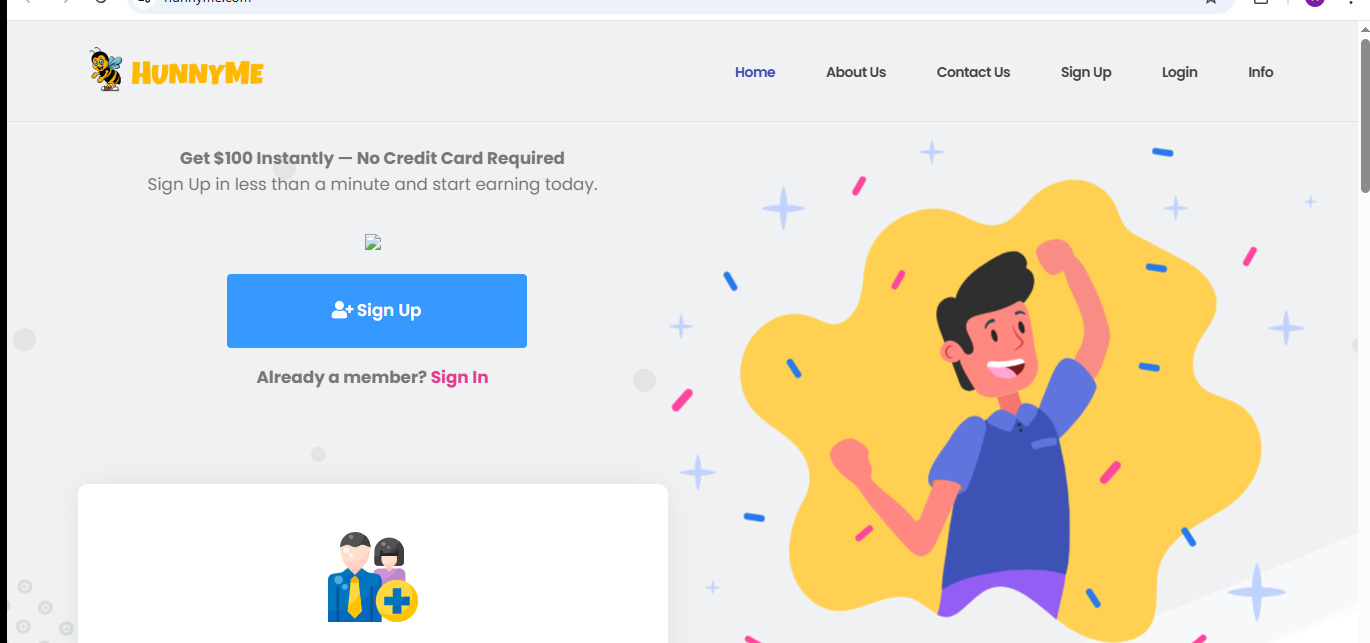Click the two-people add-member icon

coord(371,578)
